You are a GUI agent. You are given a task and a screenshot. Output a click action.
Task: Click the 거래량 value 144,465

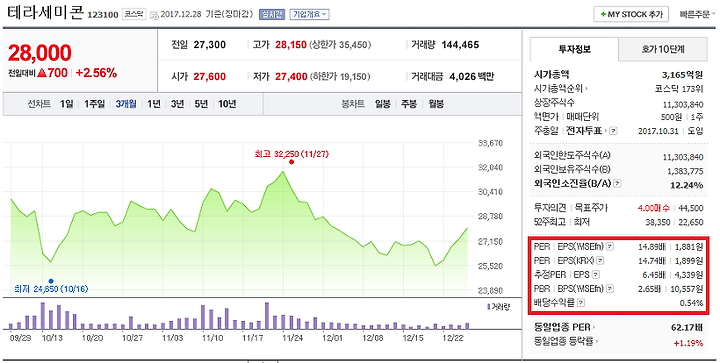click(x=460, y=45)
